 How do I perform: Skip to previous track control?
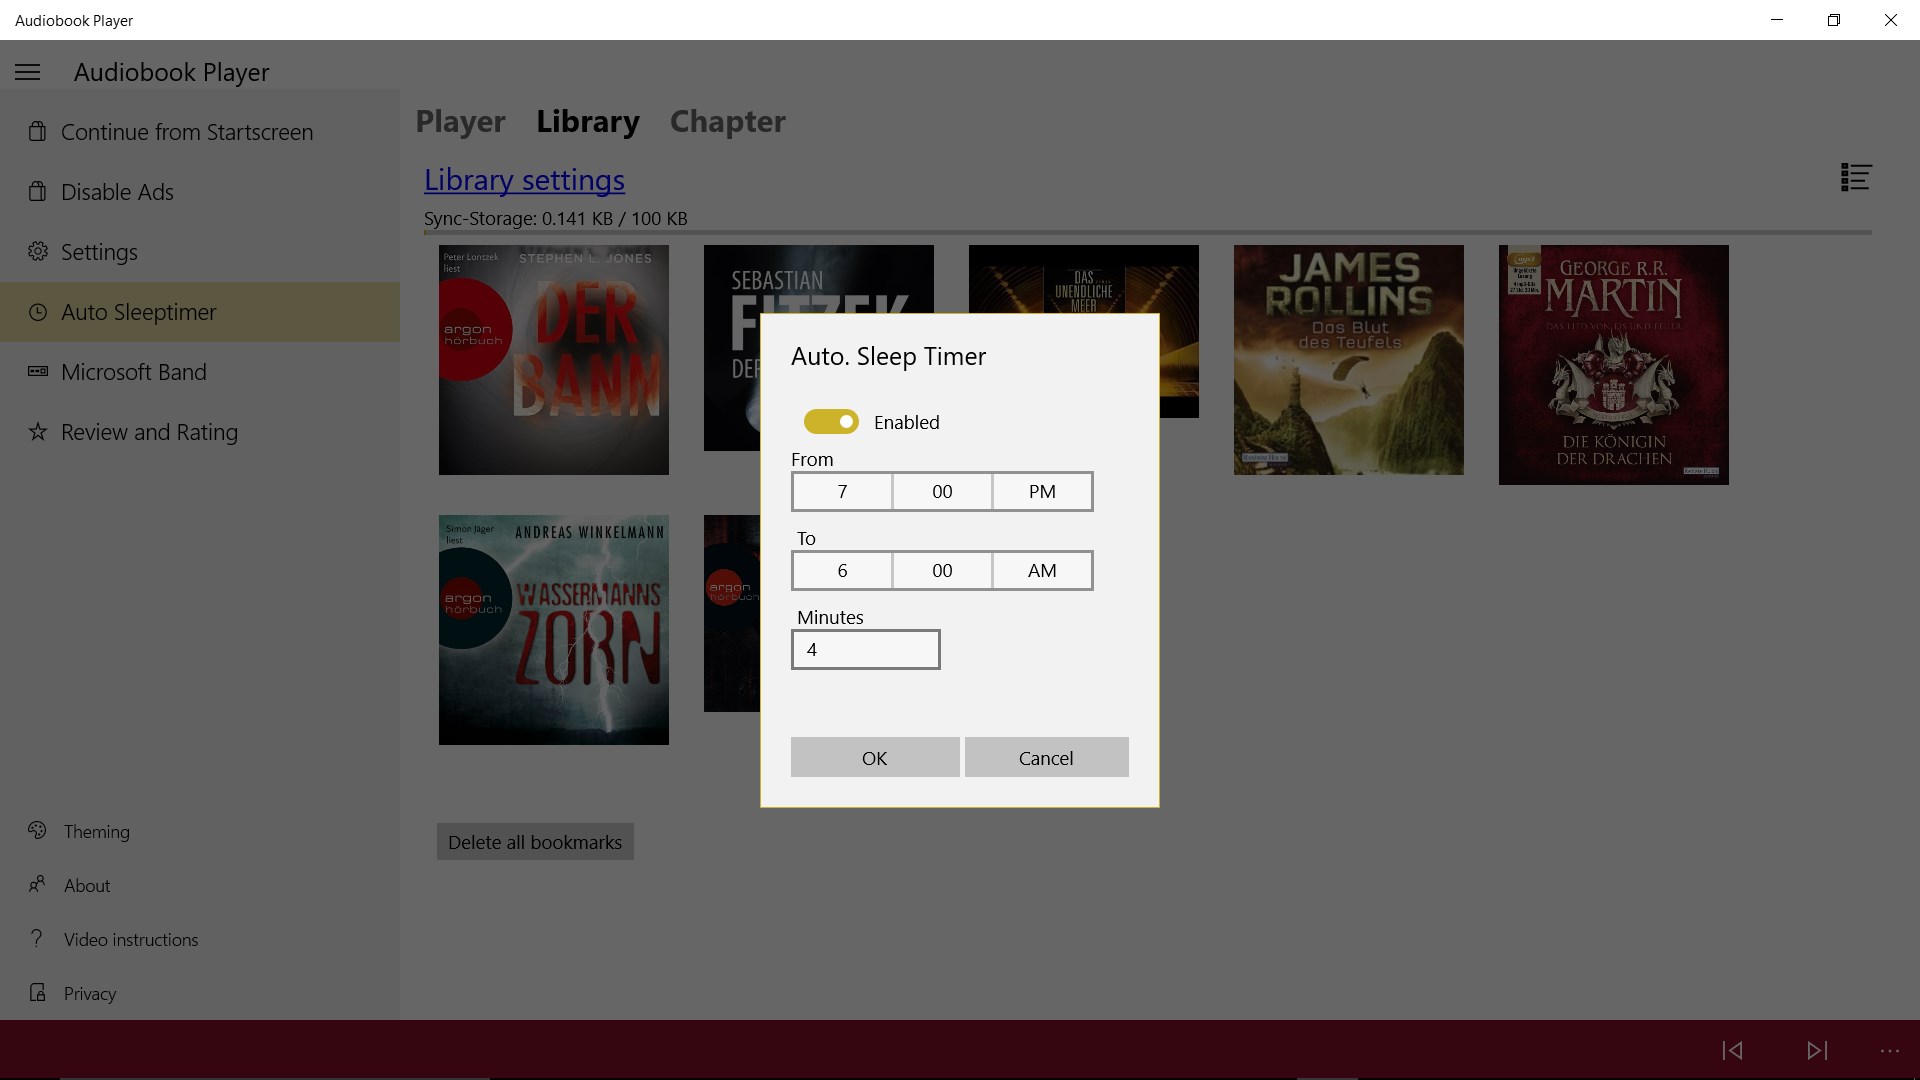pyautogui.click(x=1733, y=1050)
